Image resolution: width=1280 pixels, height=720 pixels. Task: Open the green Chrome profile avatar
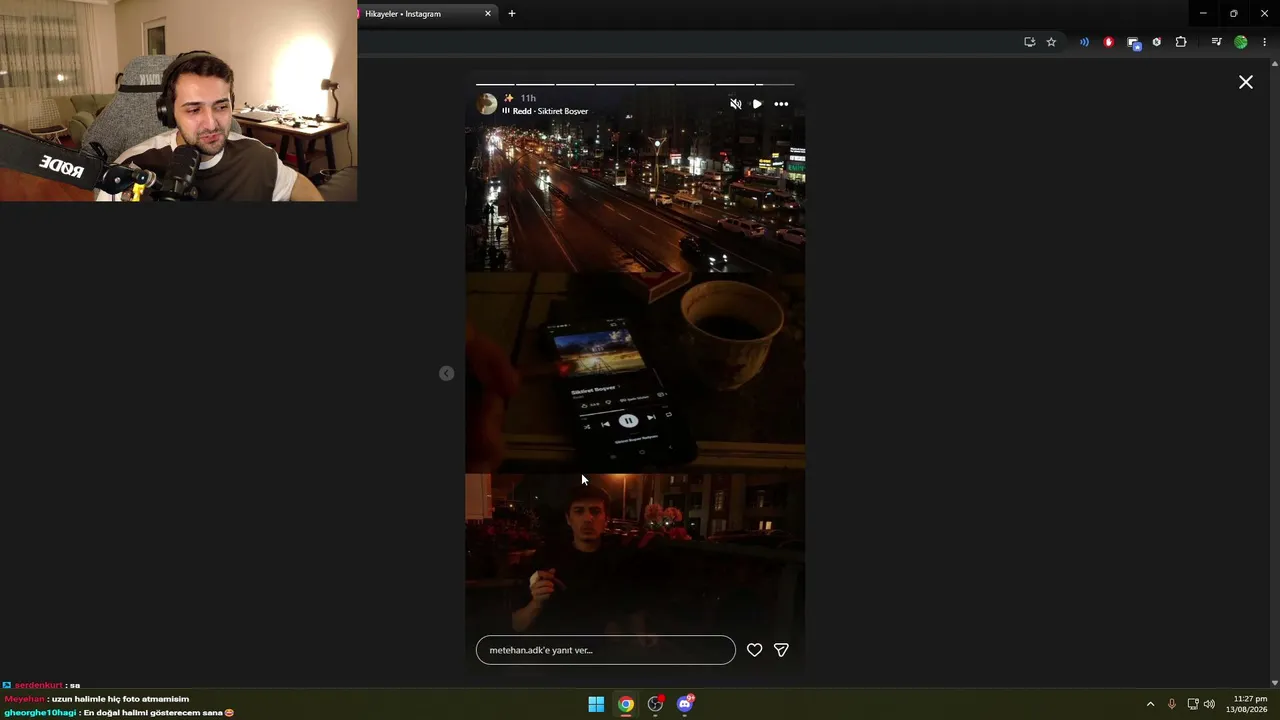(x=1241, y=42)
